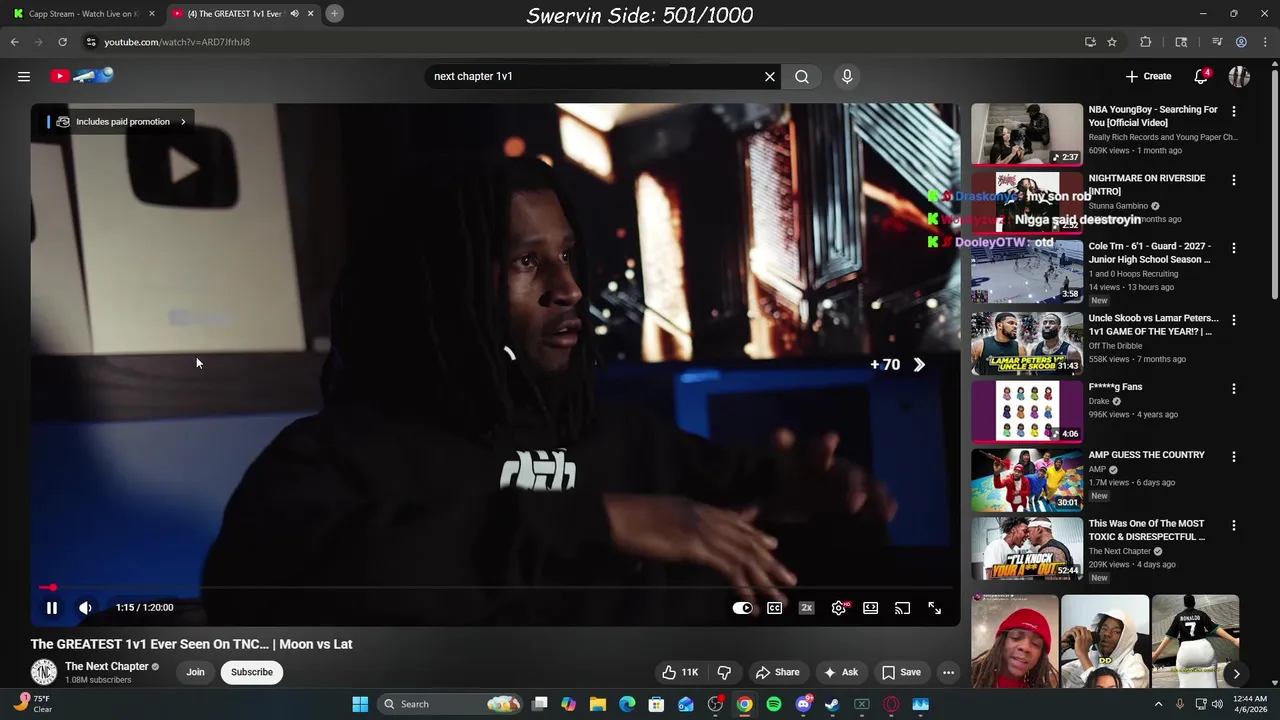Open a new browser tab
The width and height of the screenshot is (1280, 720).
(335, 13)
